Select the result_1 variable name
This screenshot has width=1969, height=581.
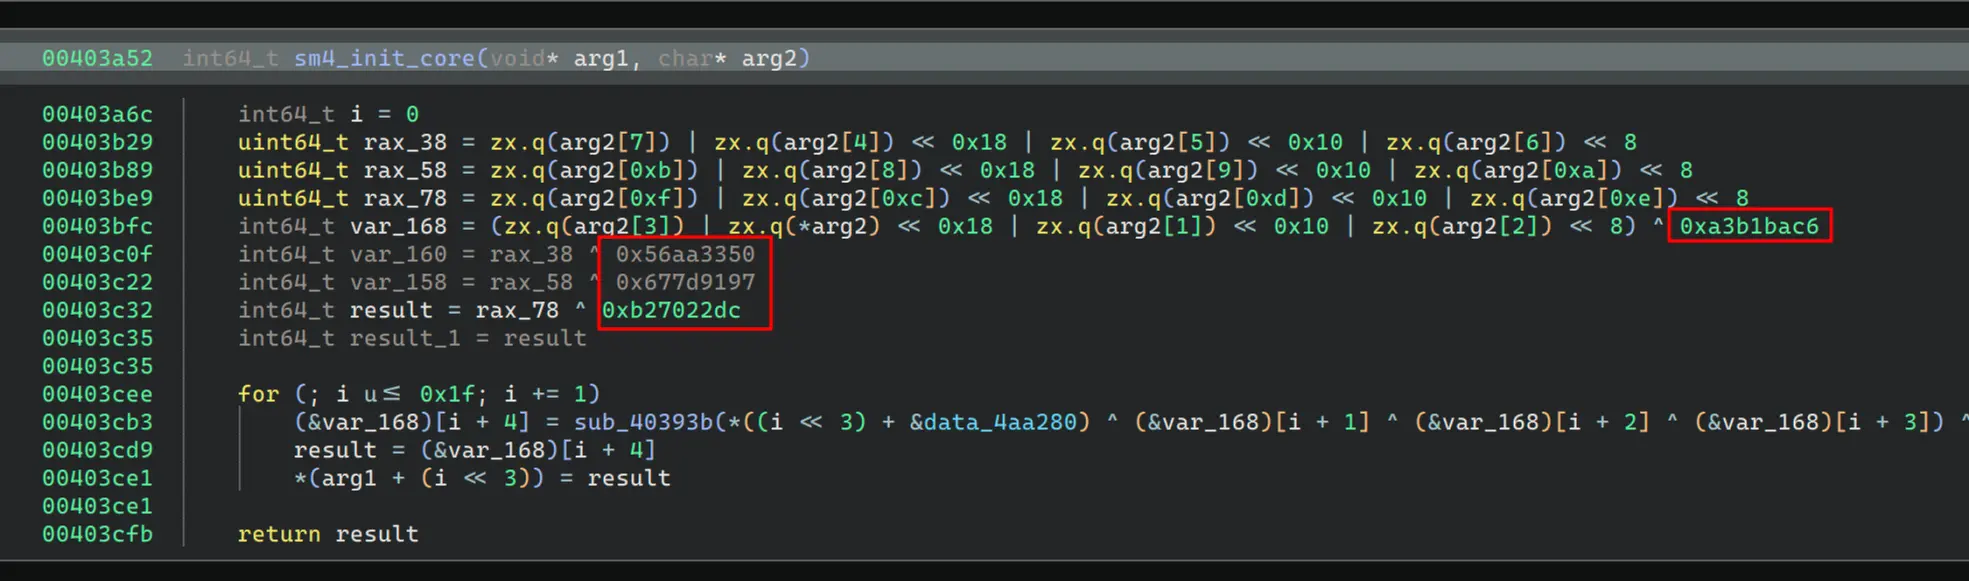(x=405, y=338)
